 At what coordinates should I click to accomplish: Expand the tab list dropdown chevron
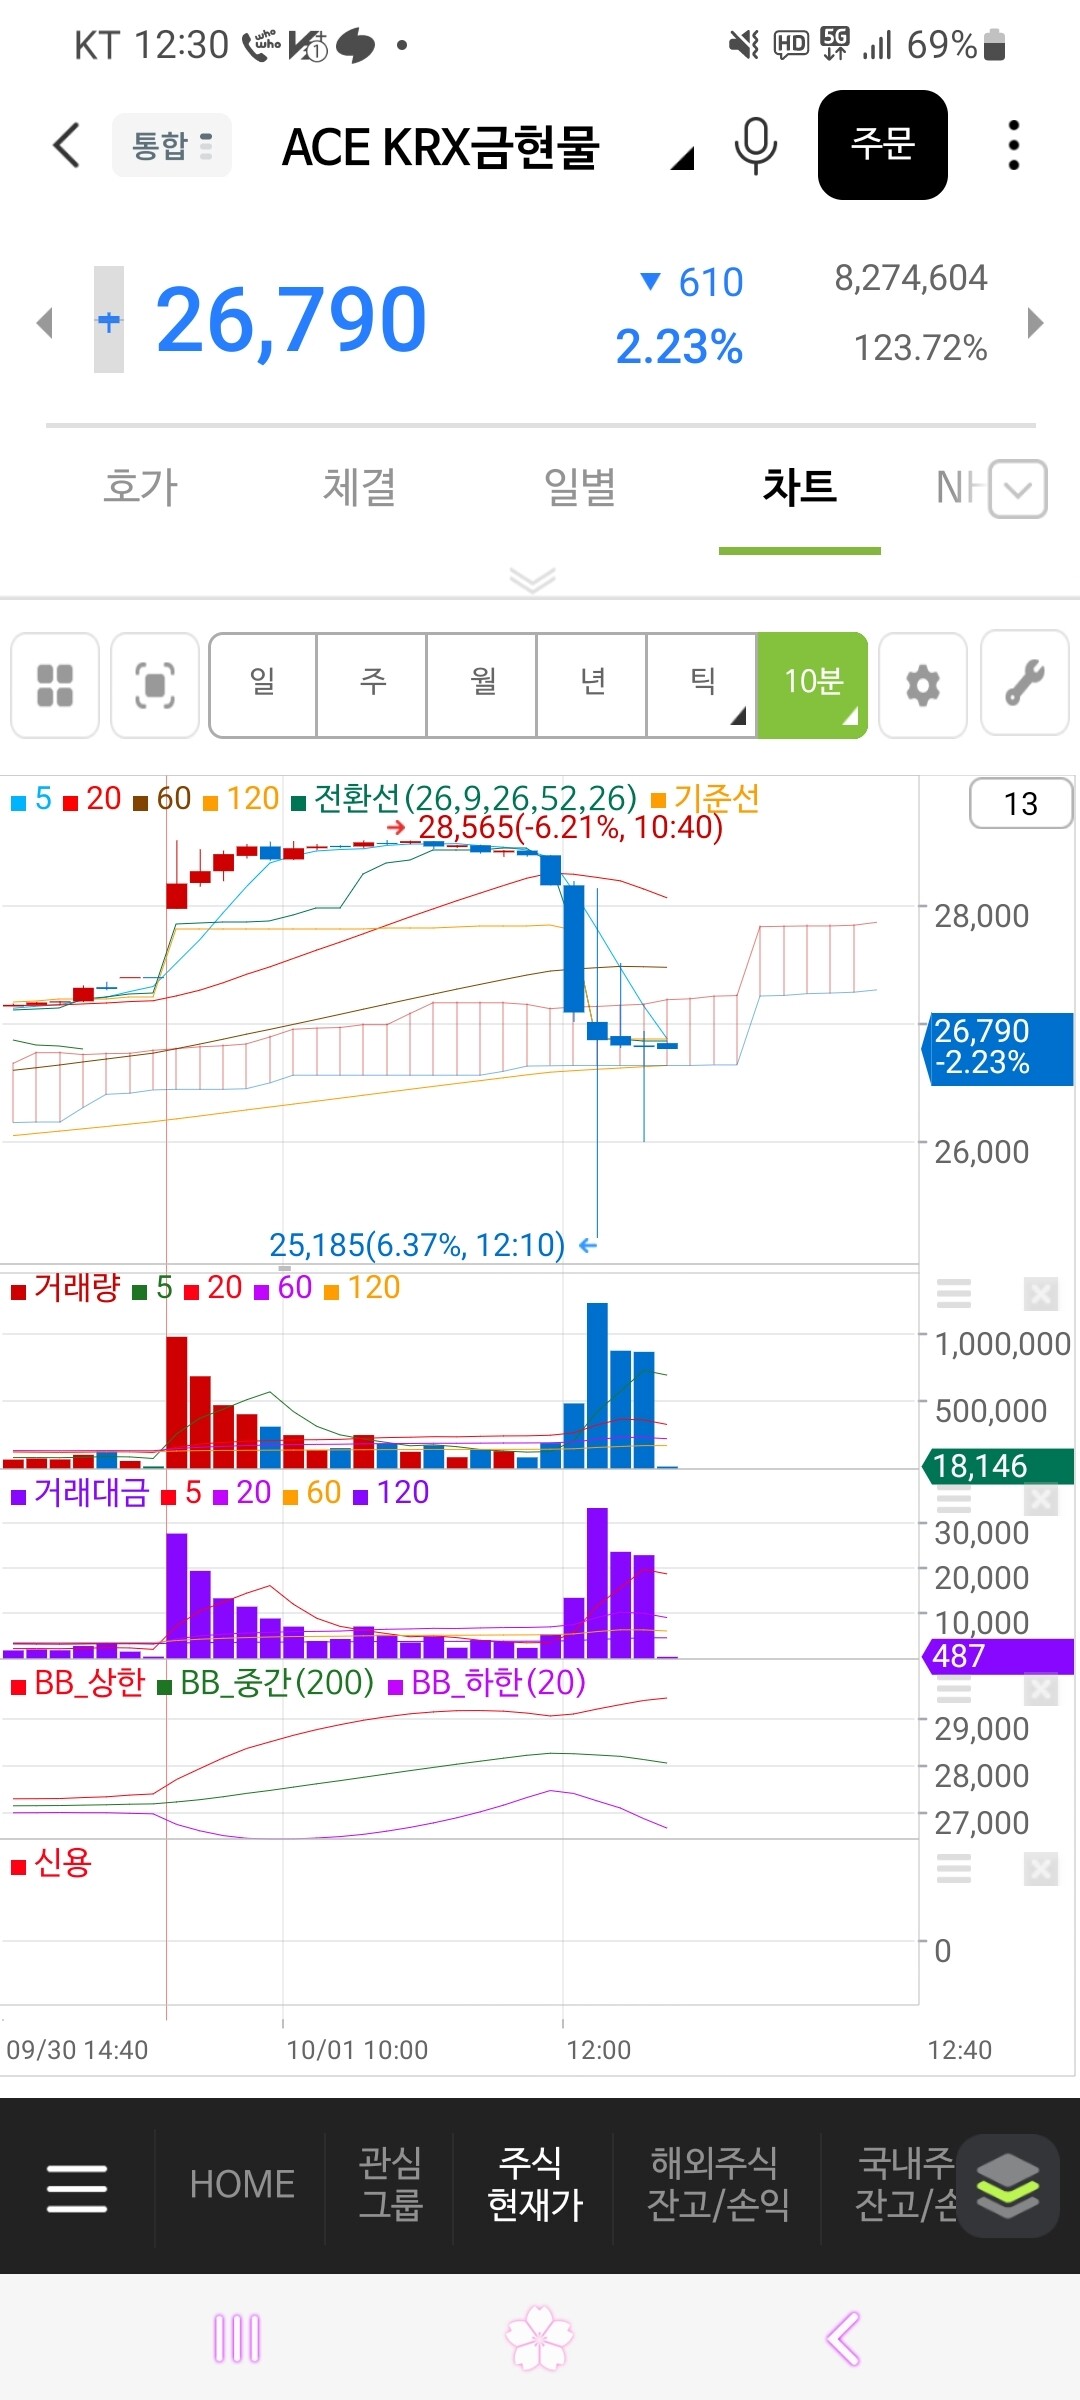click(x=1018, y=489)
